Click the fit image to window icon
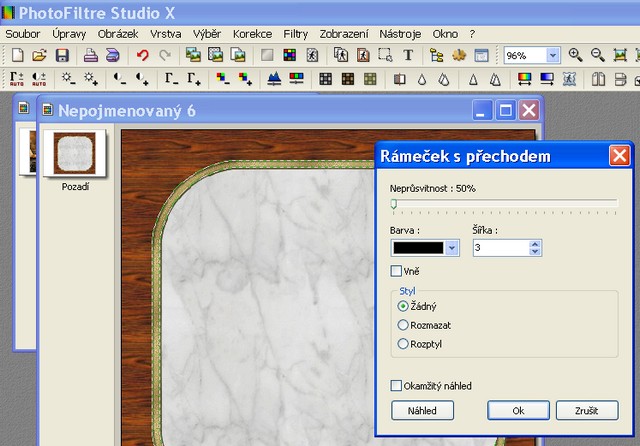Screen dimensions: 640x446 620,55
